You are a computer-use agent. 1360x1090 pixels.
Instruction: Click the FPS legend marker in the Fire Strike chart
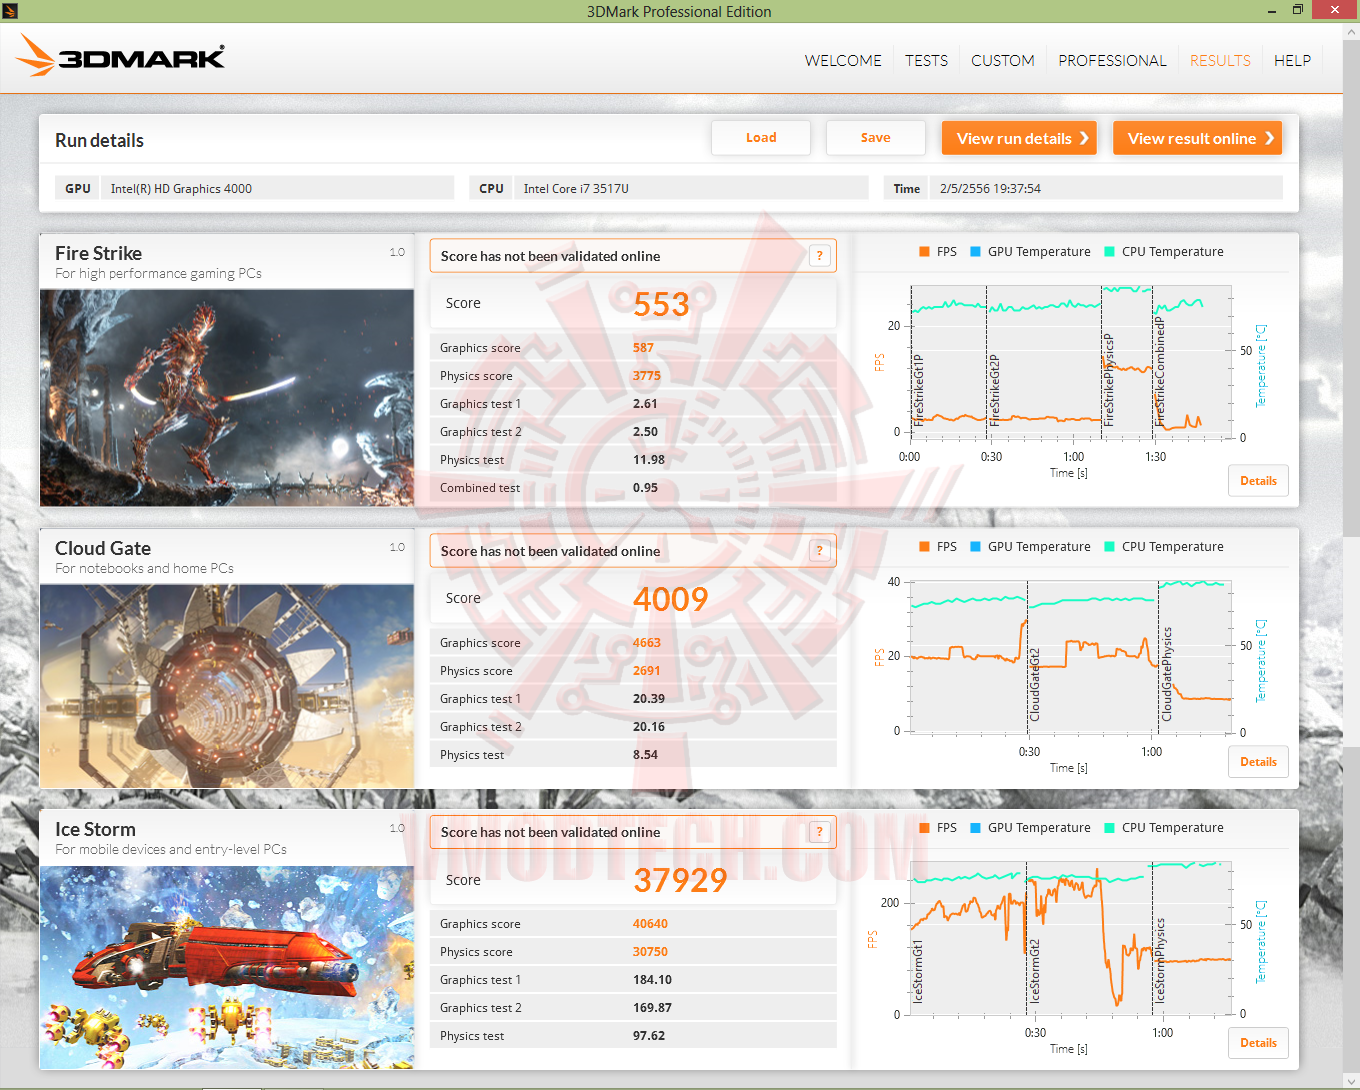(925, 252)
